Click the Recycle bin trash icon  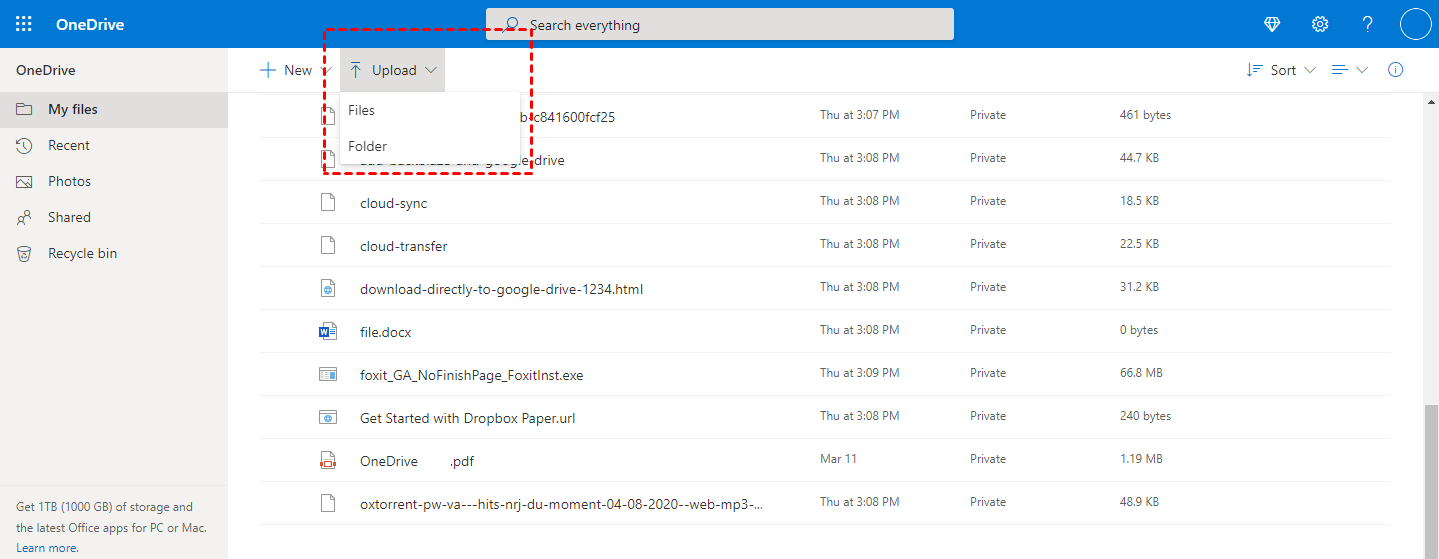pos(25,254)
